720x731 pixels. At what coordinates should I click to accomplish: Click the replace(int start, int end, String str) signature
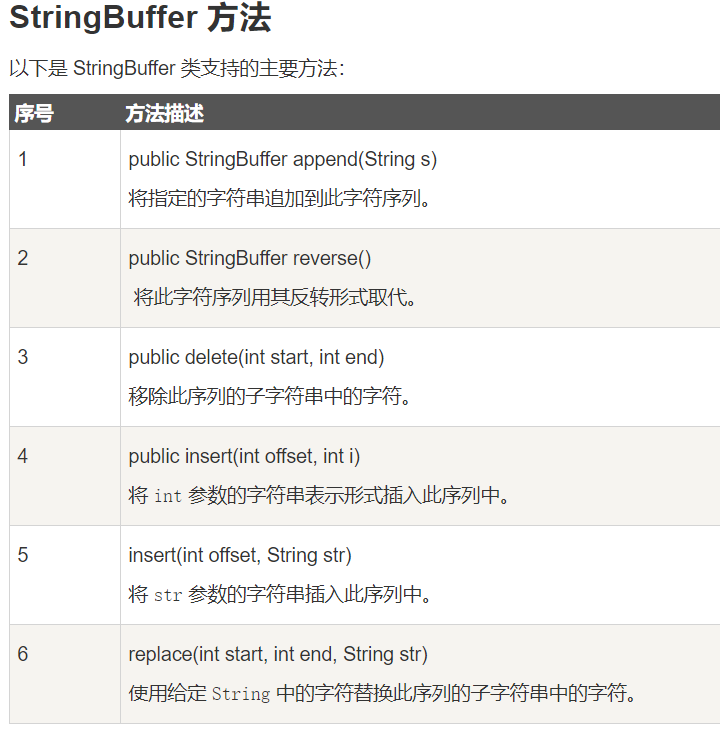[x=278, y=654]
